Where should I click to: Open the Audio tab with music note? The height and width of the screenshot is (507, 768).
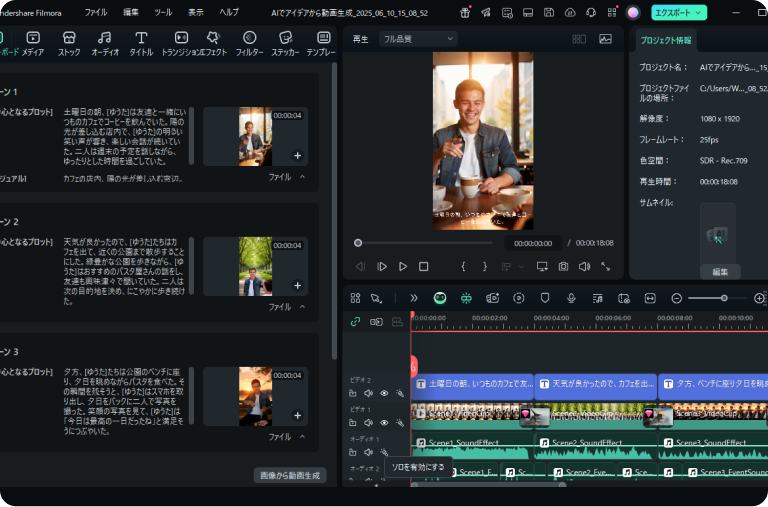point(105,43)
